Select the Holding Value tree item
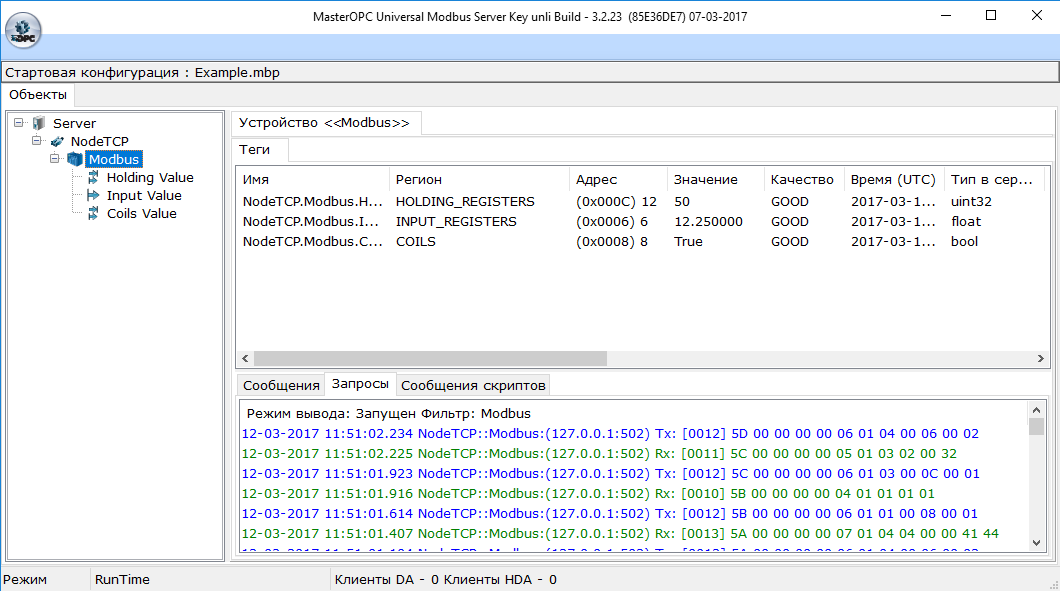The image size is (1060, 591). click(150, 177)
